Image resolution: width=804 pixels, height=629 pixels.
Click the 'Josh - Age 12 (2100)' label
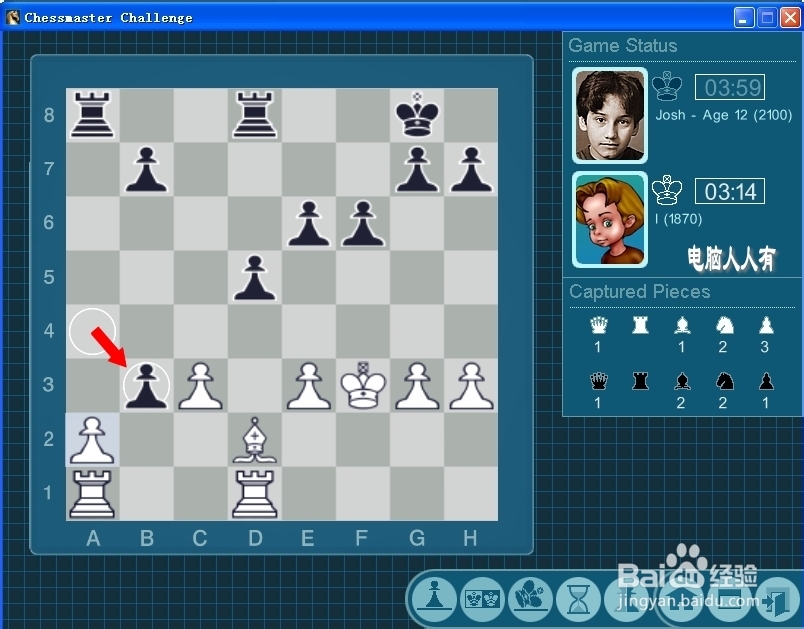point(723,115)
